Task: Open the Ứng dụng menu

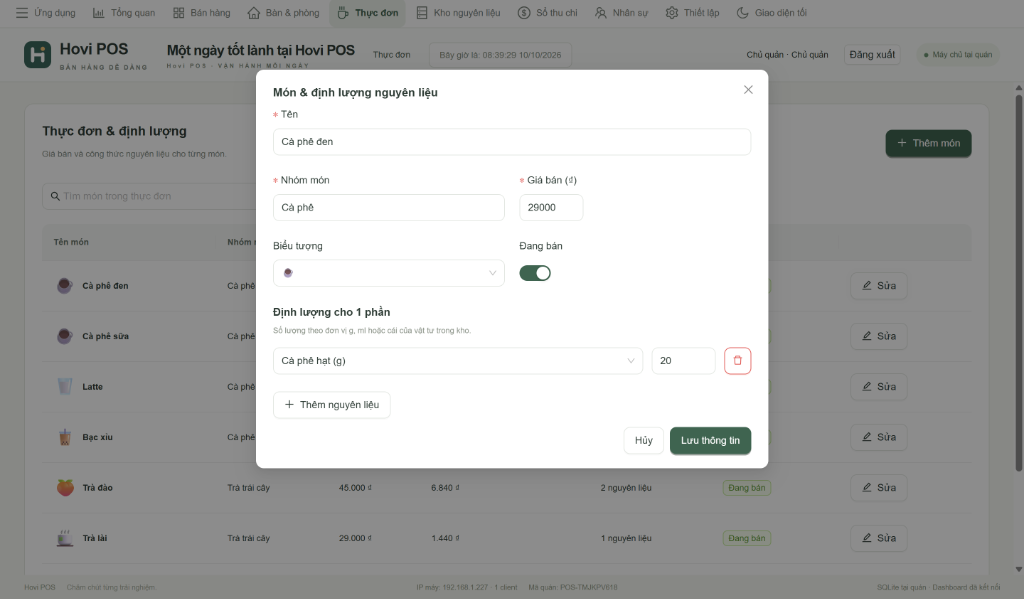Action: [46, 12]
